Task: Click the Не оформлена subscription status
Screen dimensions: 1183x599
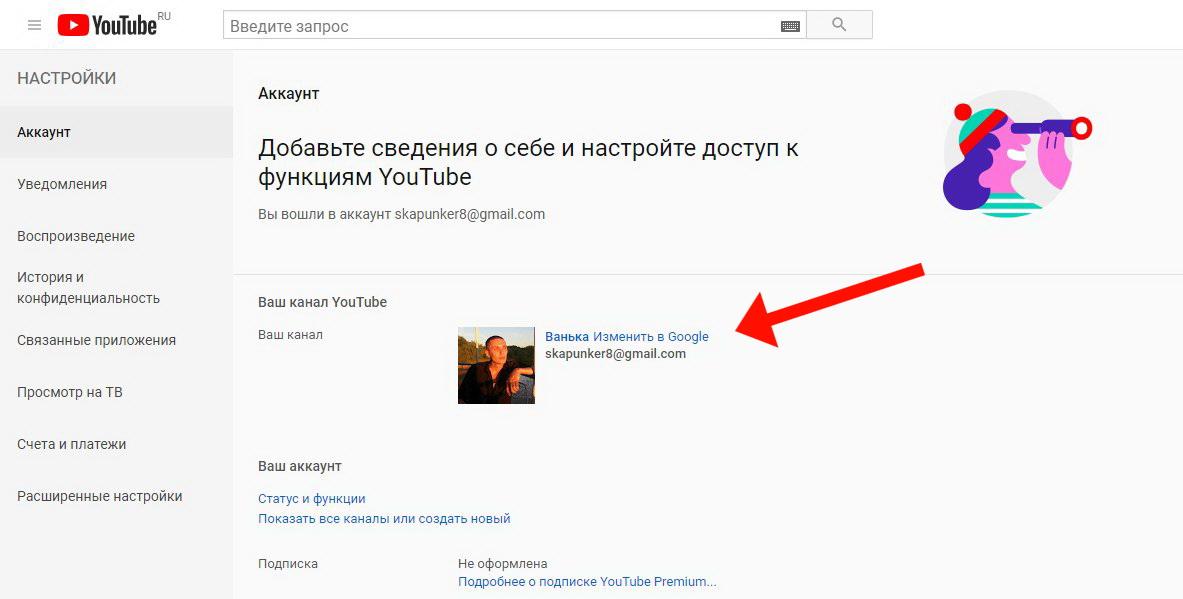Action: pyautogui.click(x=502, y=564)
